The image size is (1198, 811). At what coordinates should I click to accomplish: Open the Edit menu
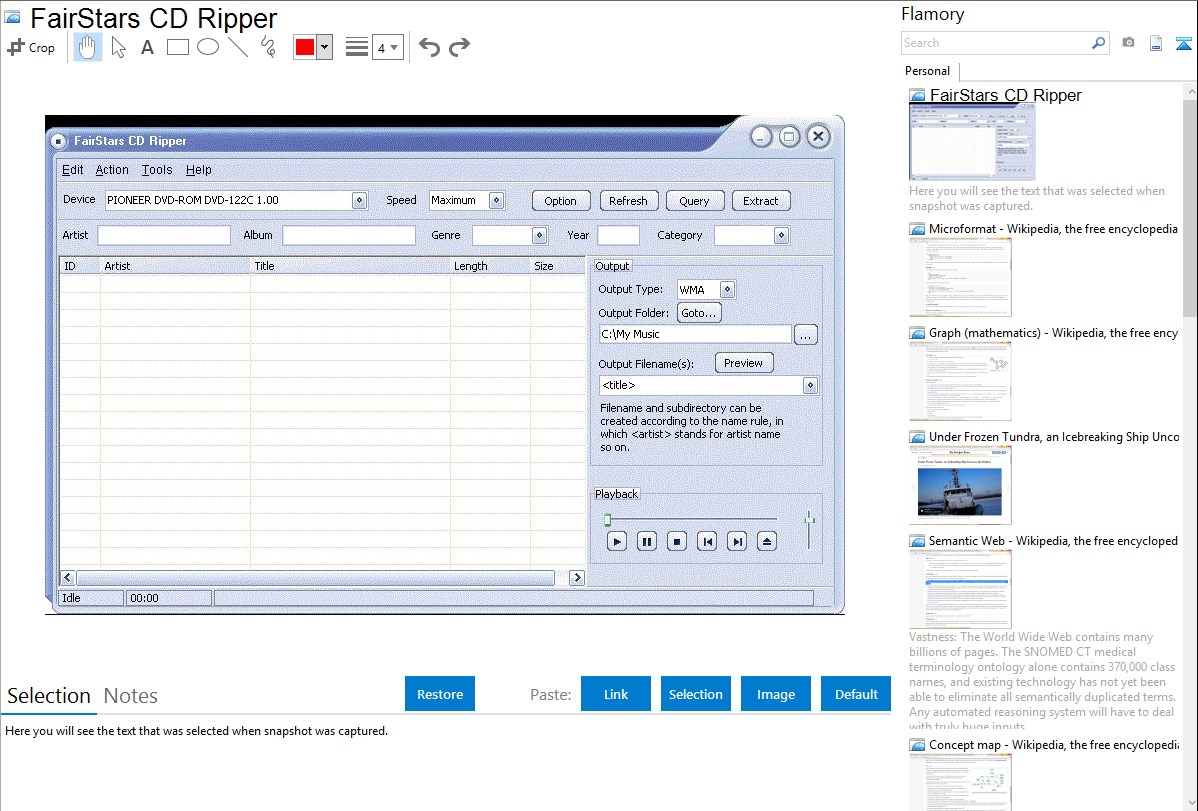73,170
